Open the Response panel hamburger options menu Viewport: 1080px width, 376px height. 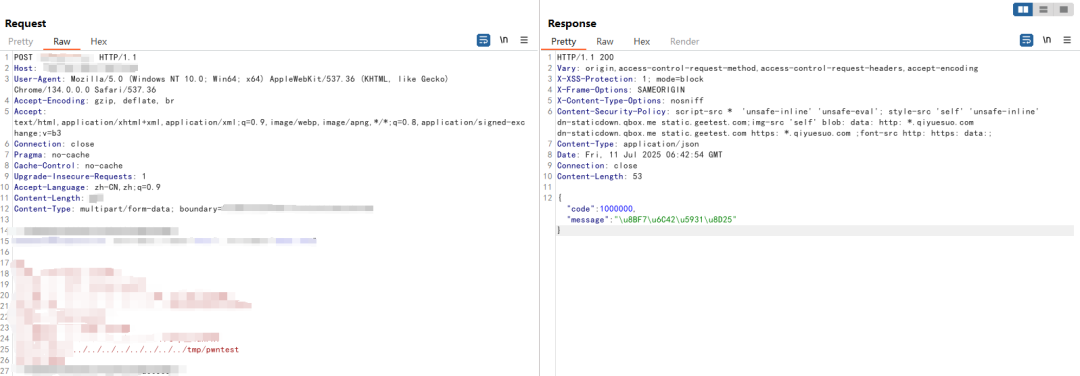click(1067, 41)
